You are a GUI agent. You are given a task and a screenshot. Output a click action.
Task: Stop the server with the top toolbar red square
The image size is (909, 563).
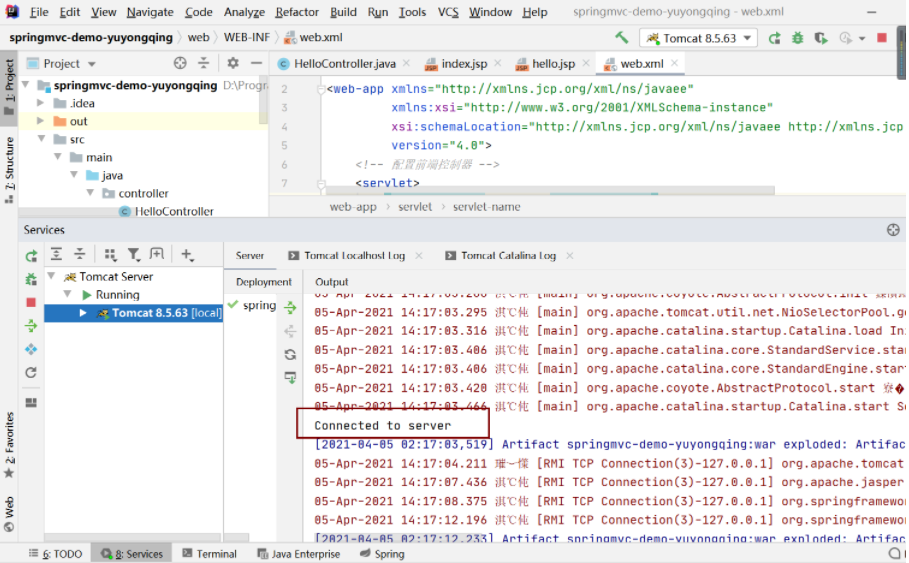(881, 38)
